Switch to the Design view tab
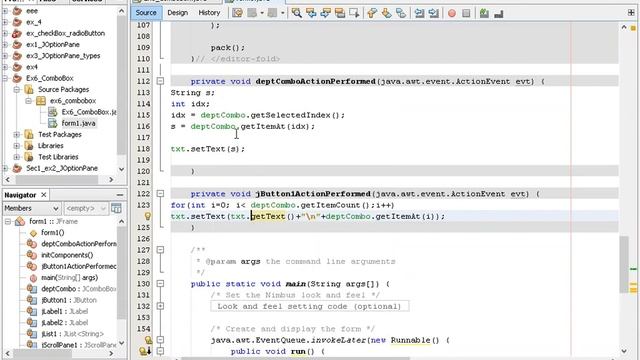The width and height of the screenshot is (640, 360). [178, 13]
